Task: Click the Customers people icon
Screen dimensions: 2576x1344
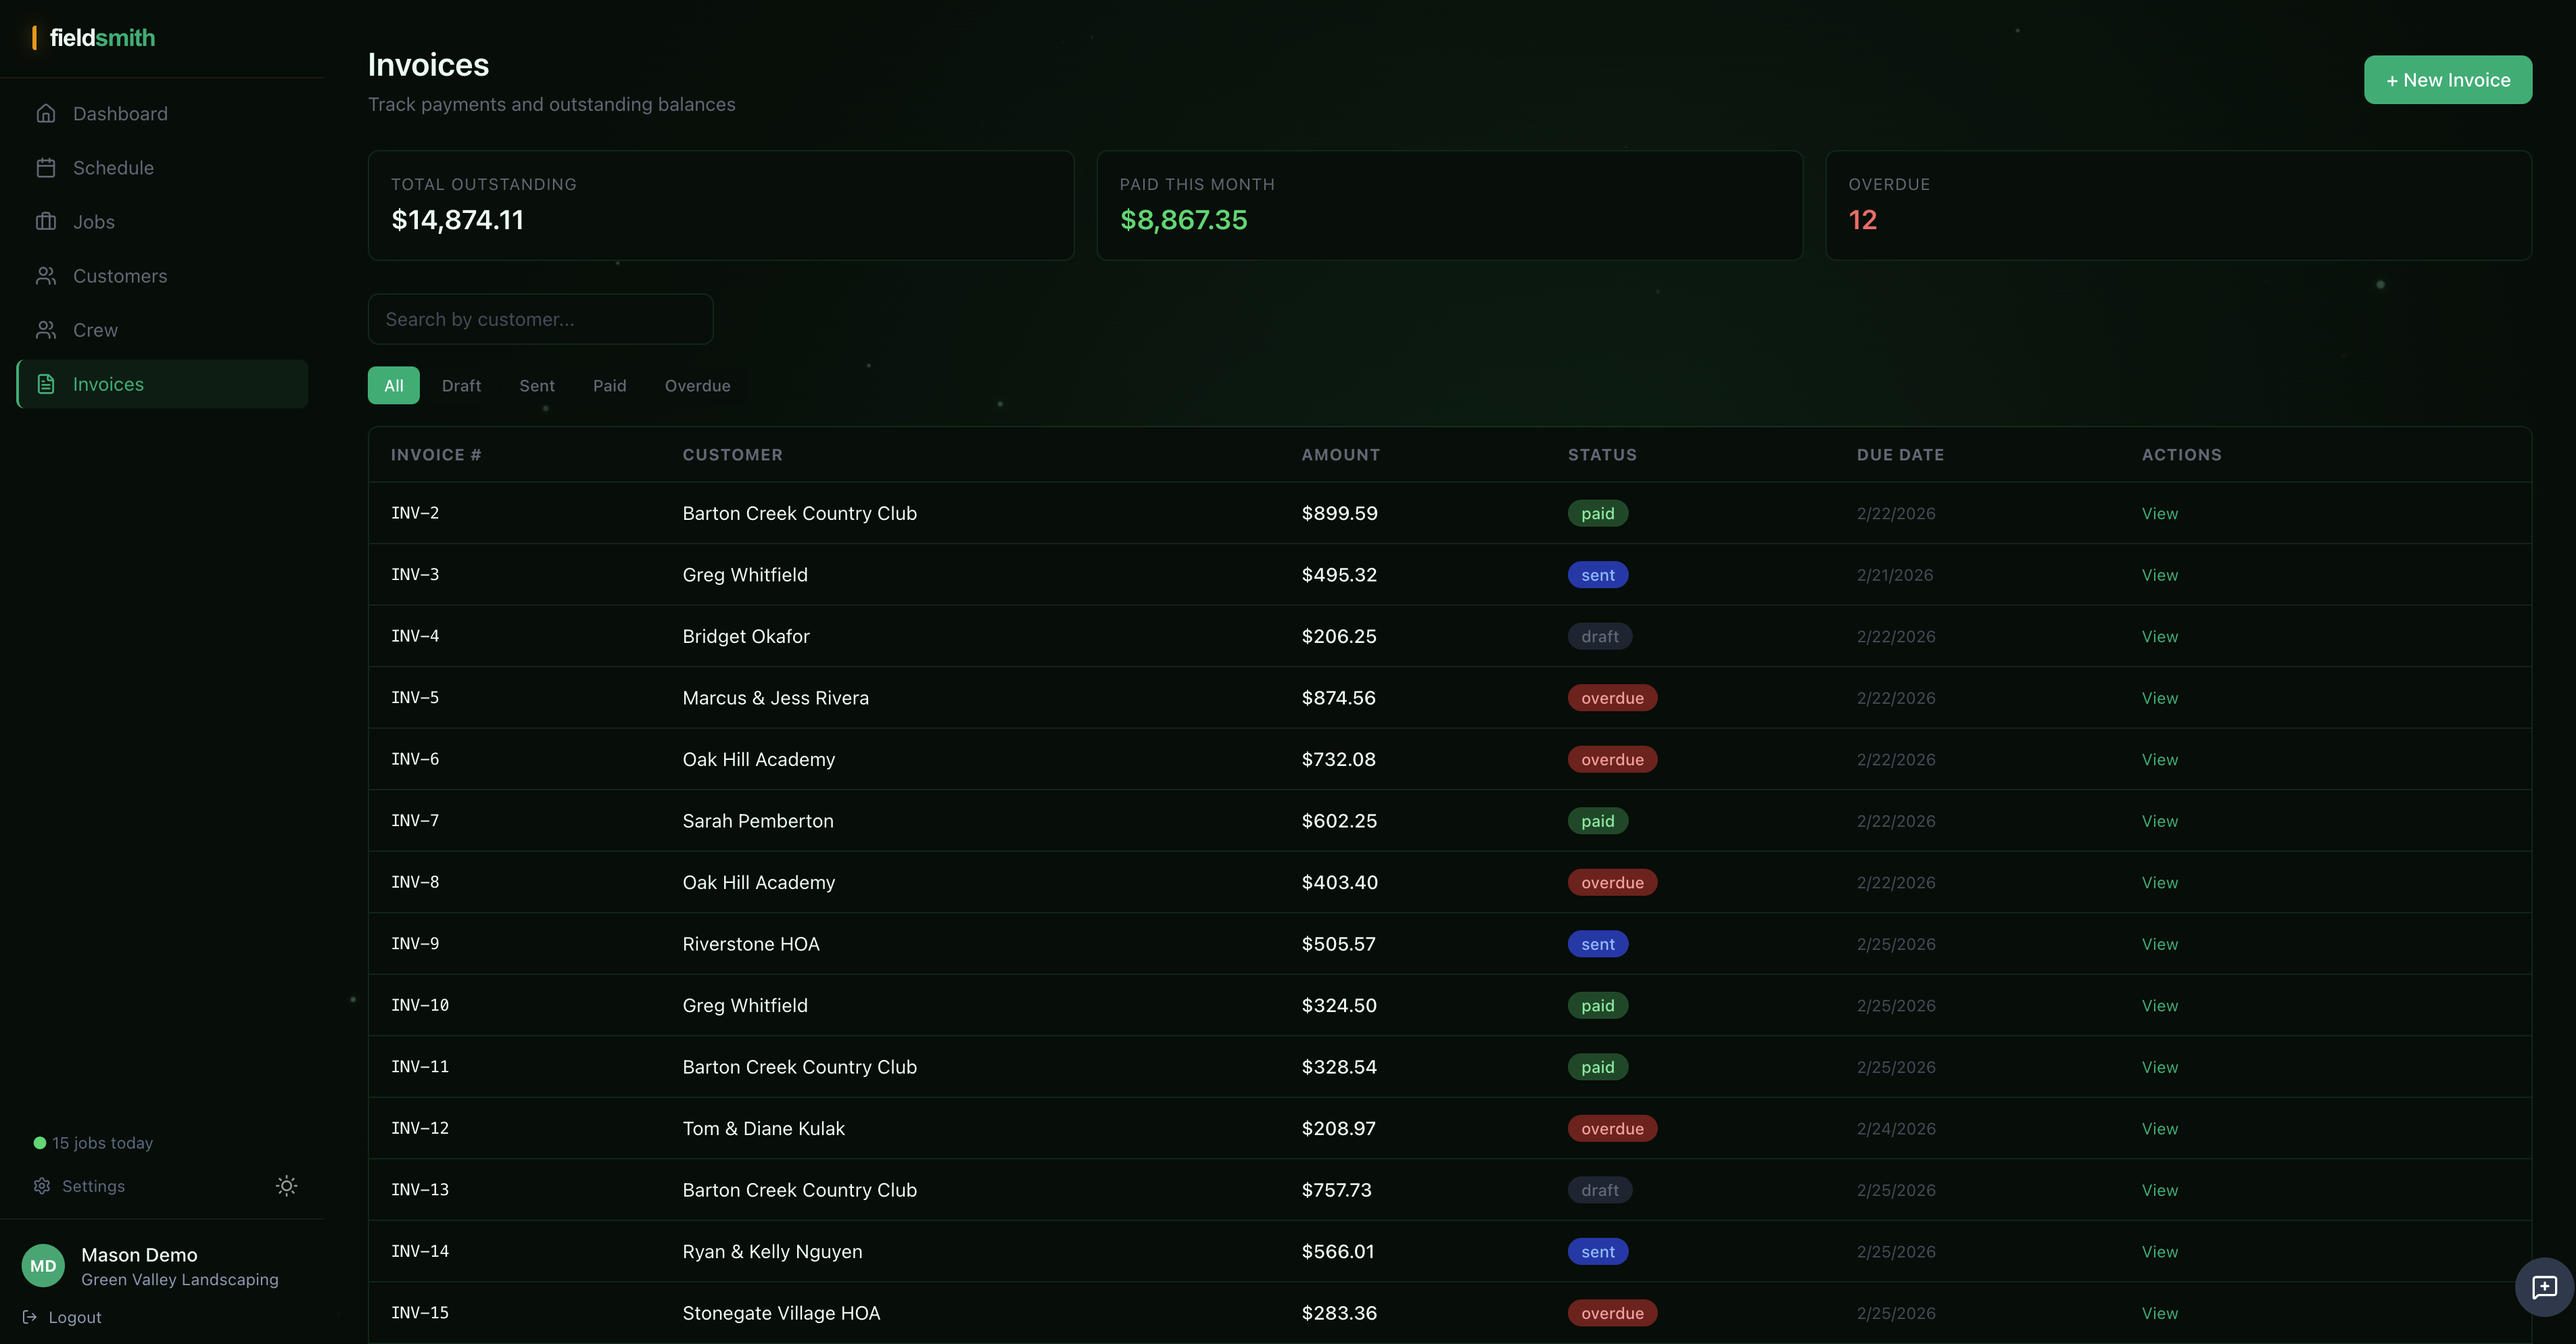Action: pyautogui.click(x=46, y=276)
